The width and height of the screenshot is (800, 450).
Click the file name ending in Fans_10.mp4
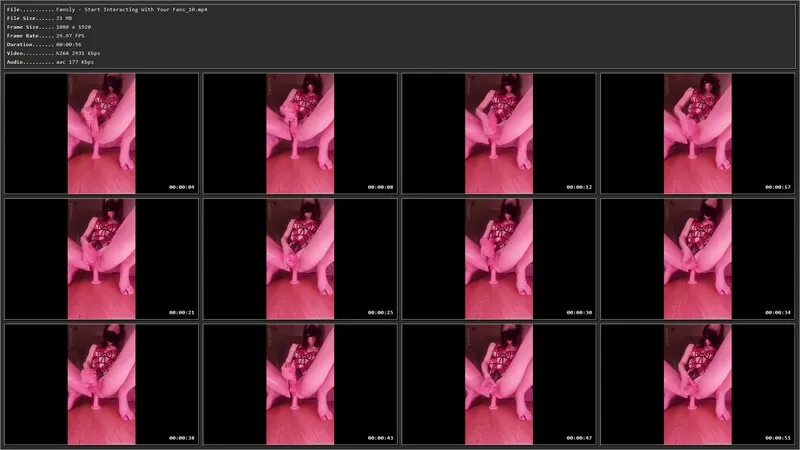pos(132,10)
